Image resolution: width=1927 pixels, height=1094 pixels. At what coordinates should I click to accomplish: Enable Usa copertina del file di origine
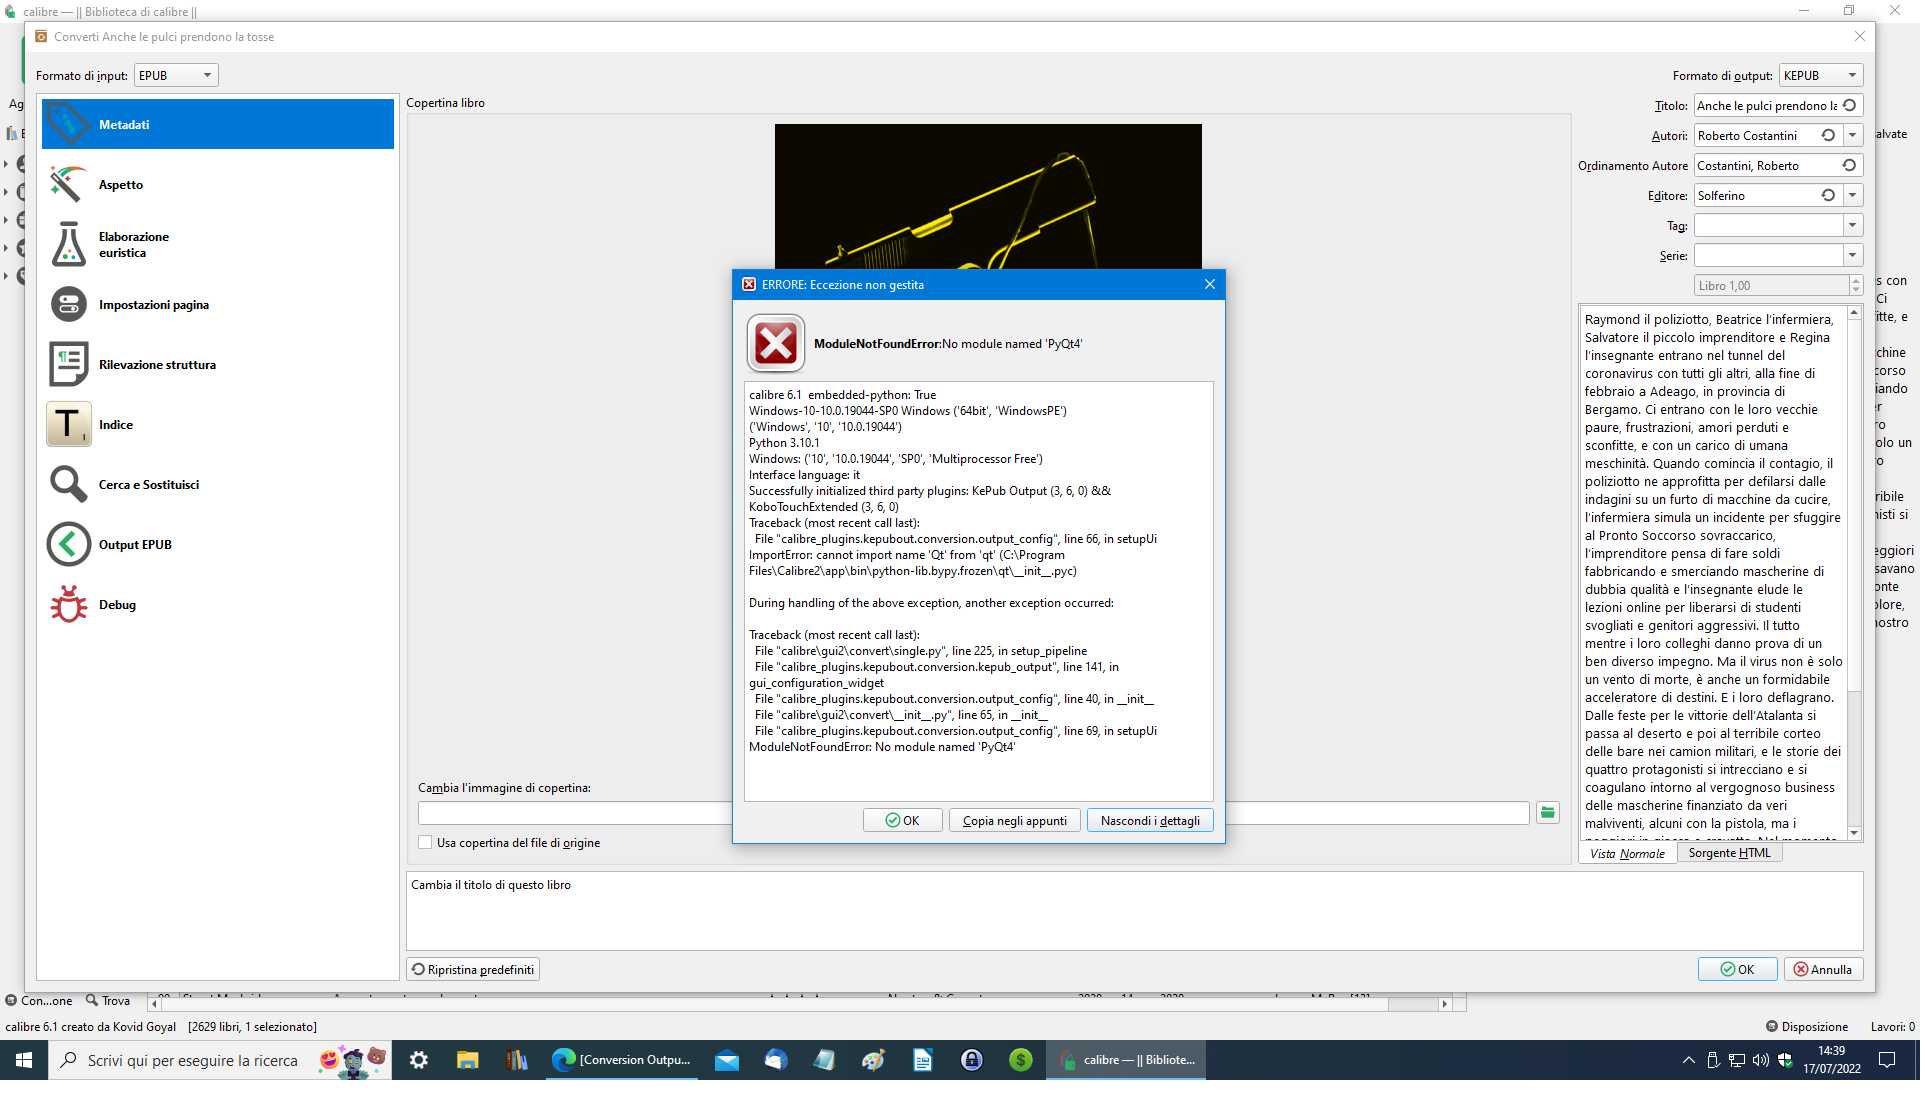coord(425,843)
